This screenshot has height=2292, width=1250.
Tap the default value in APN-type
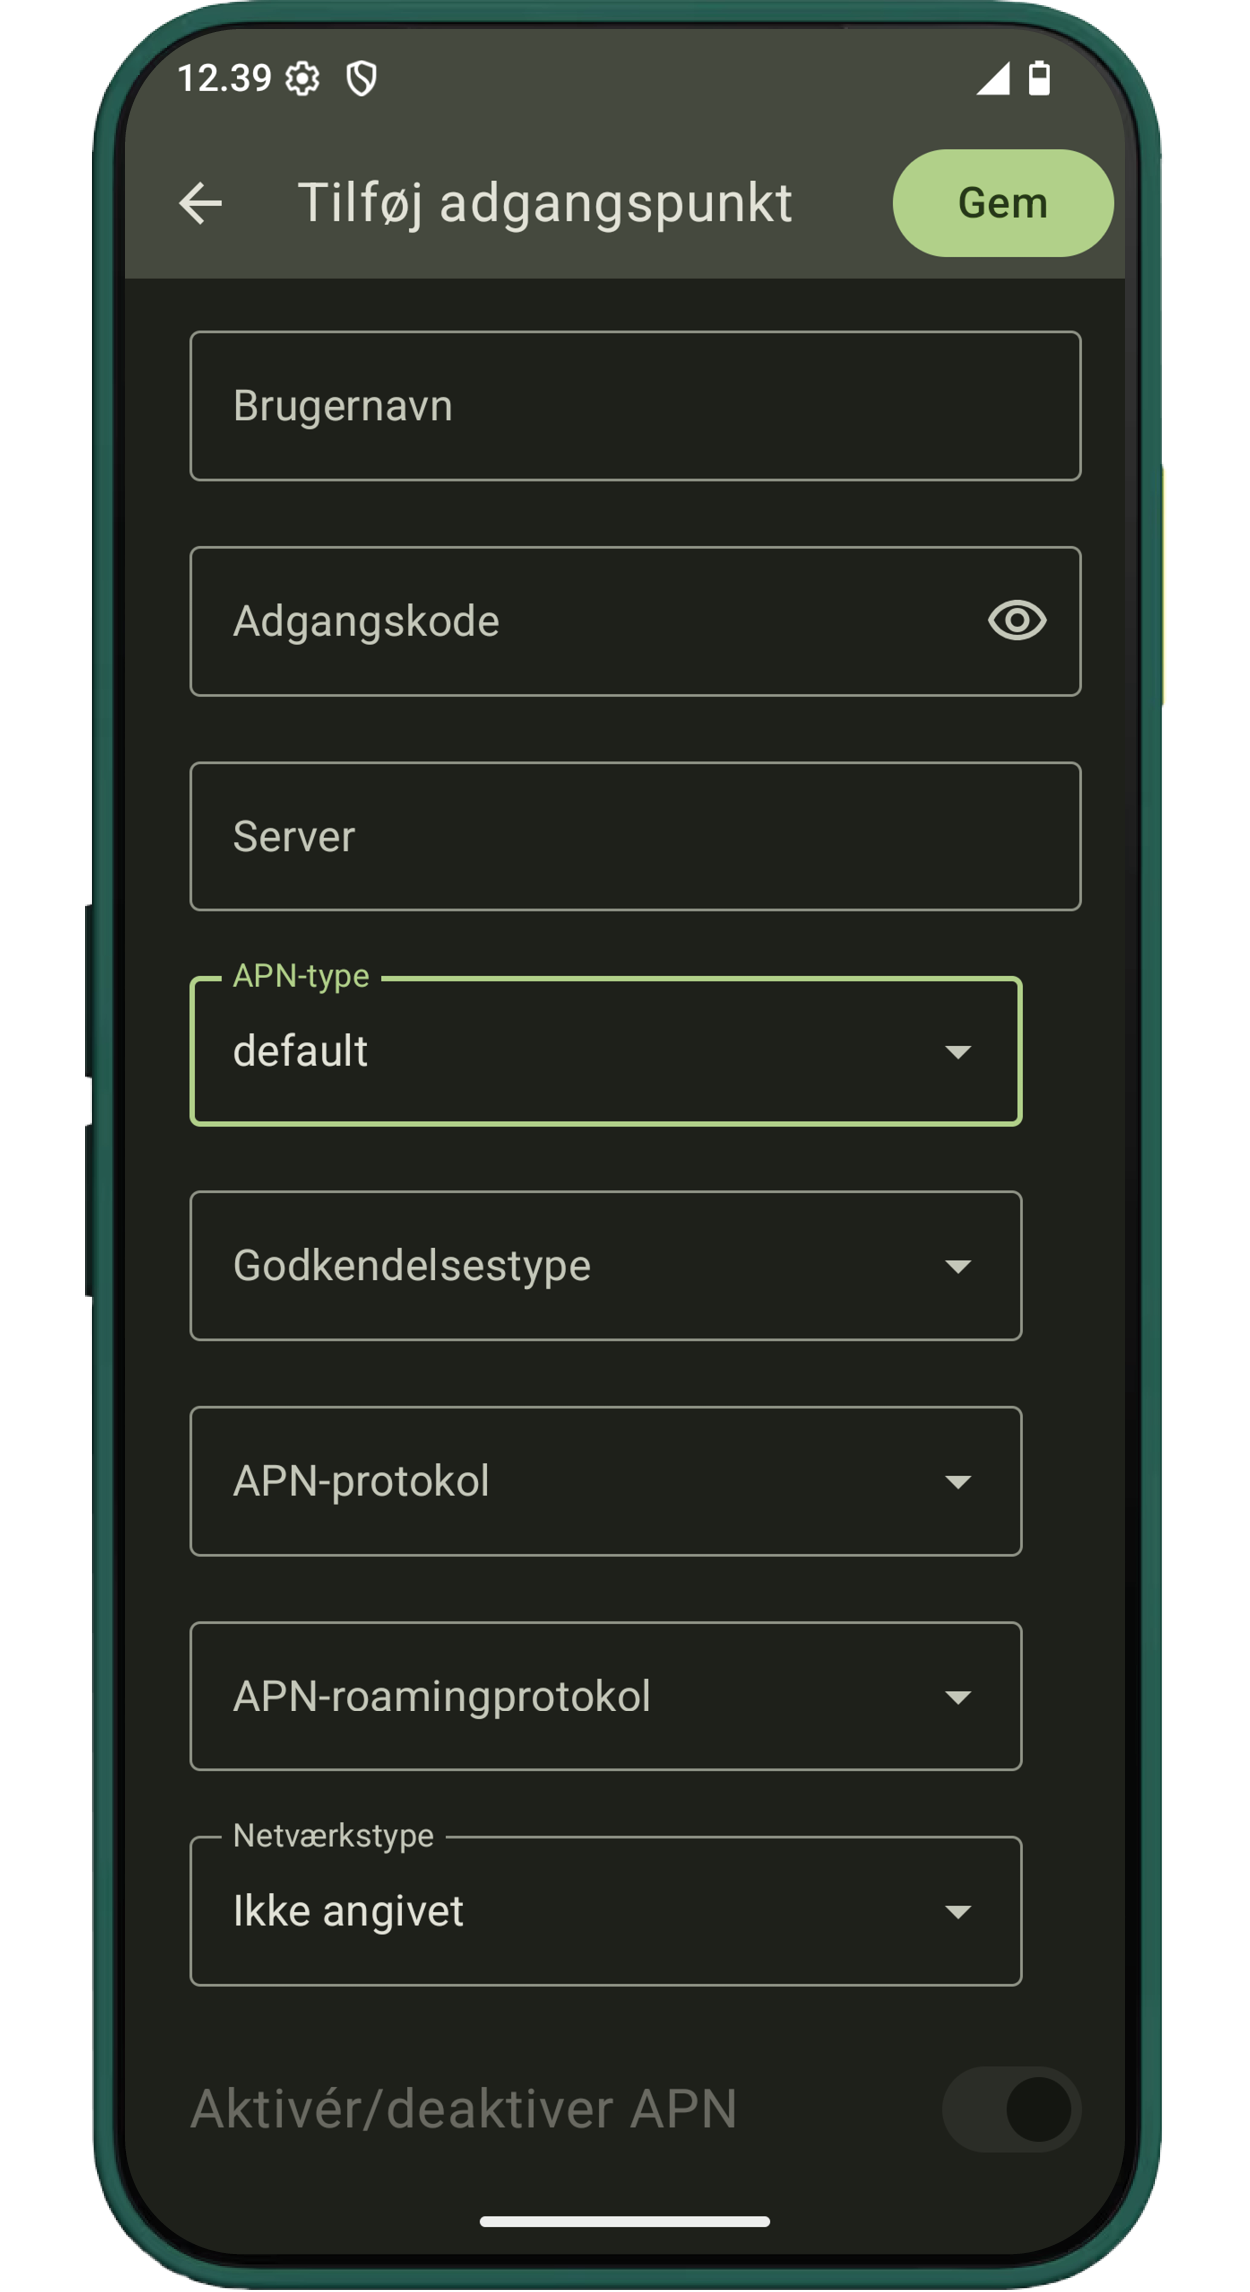click(300, 1052)
